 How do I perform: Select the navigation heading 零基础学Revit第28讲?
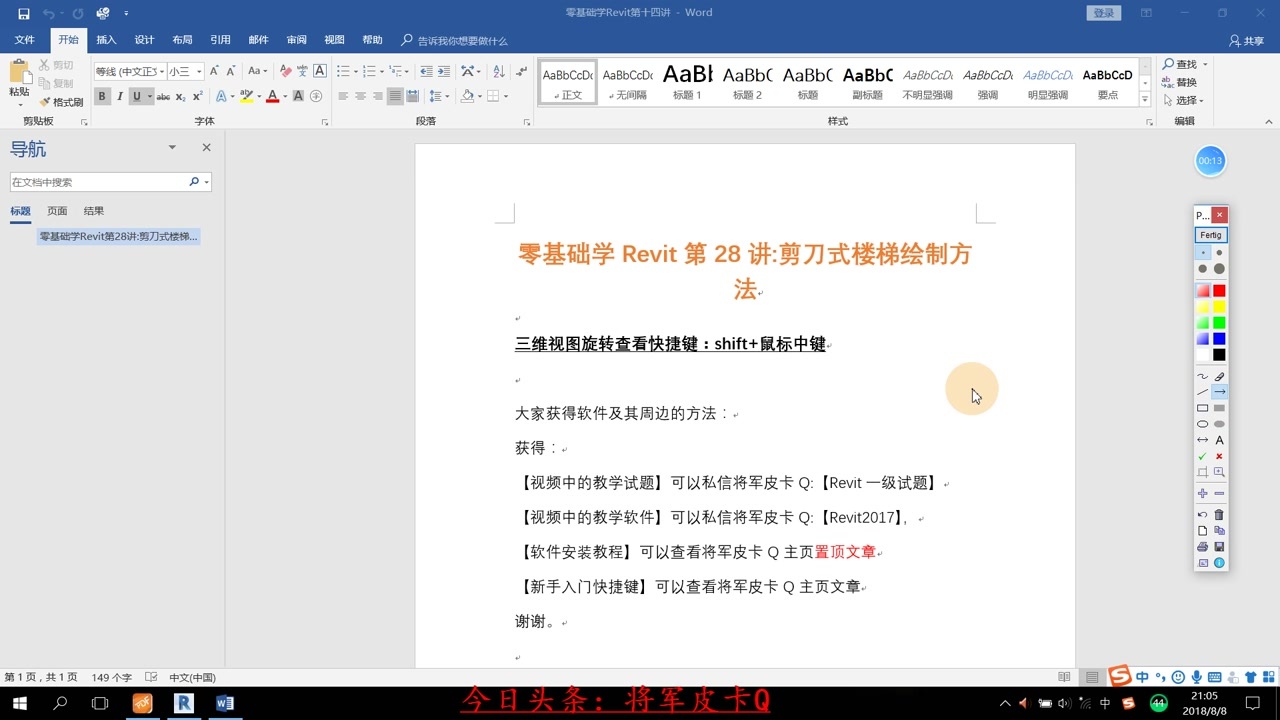pos(119,237)
